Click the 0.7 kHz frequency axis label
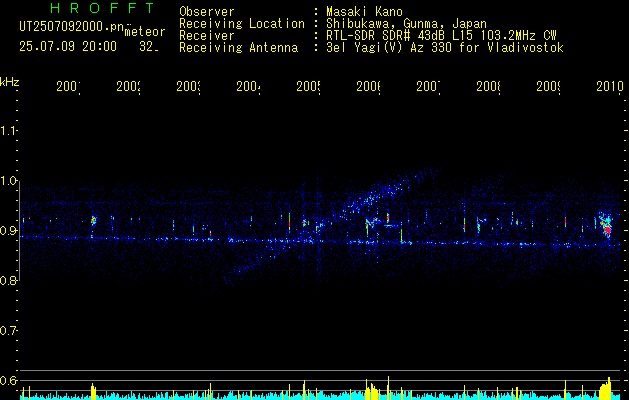This screenshot has width=629, height=400. click(x=8, y=330)
